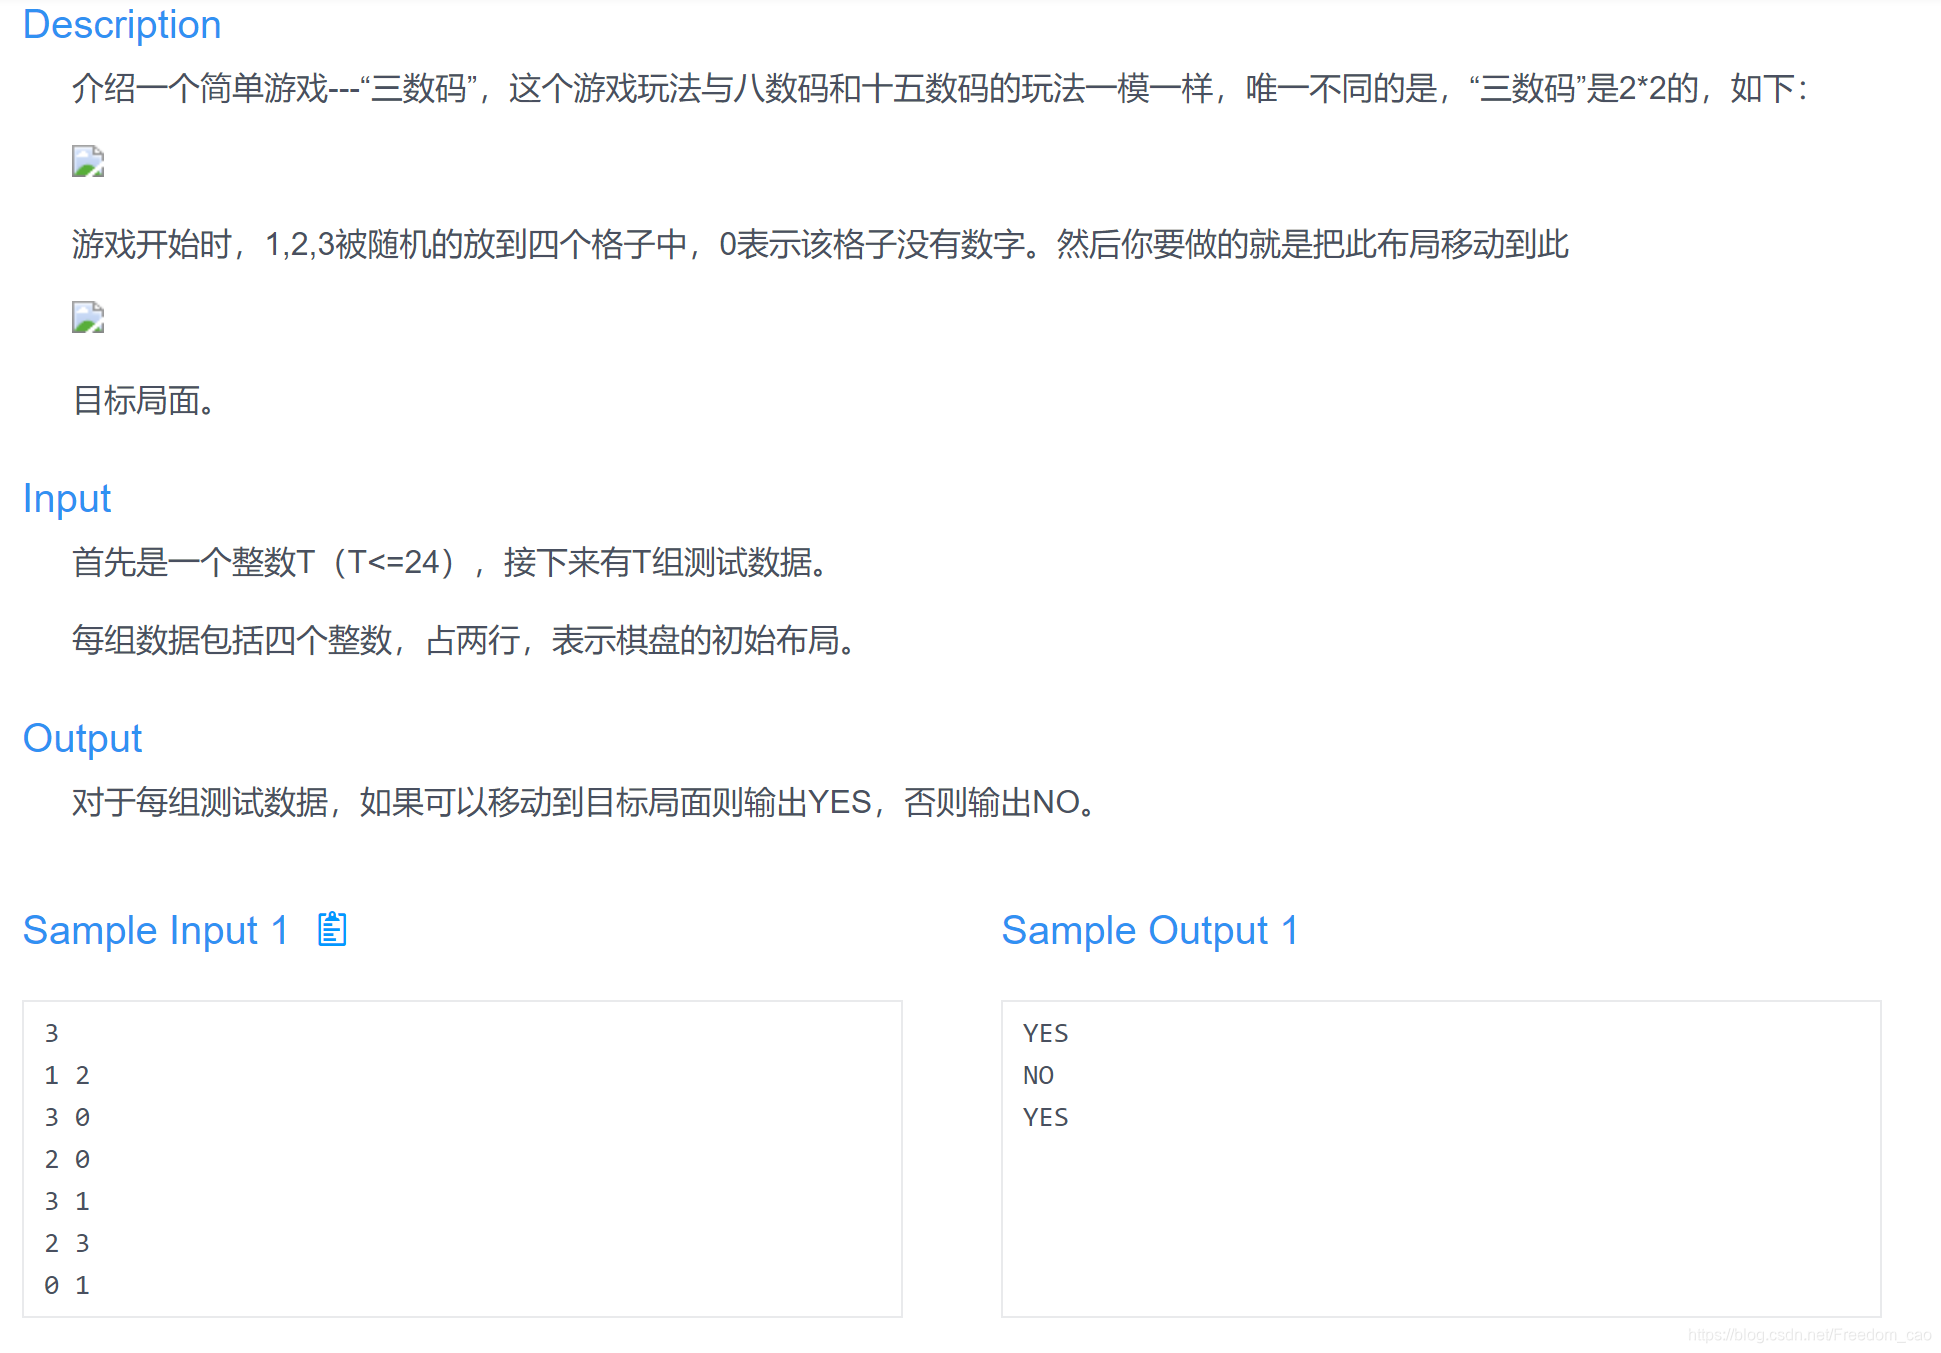Viewport: 1941px width, 1353px height.
Task: Click '0 1' row in sample input
Action: 67,1285
